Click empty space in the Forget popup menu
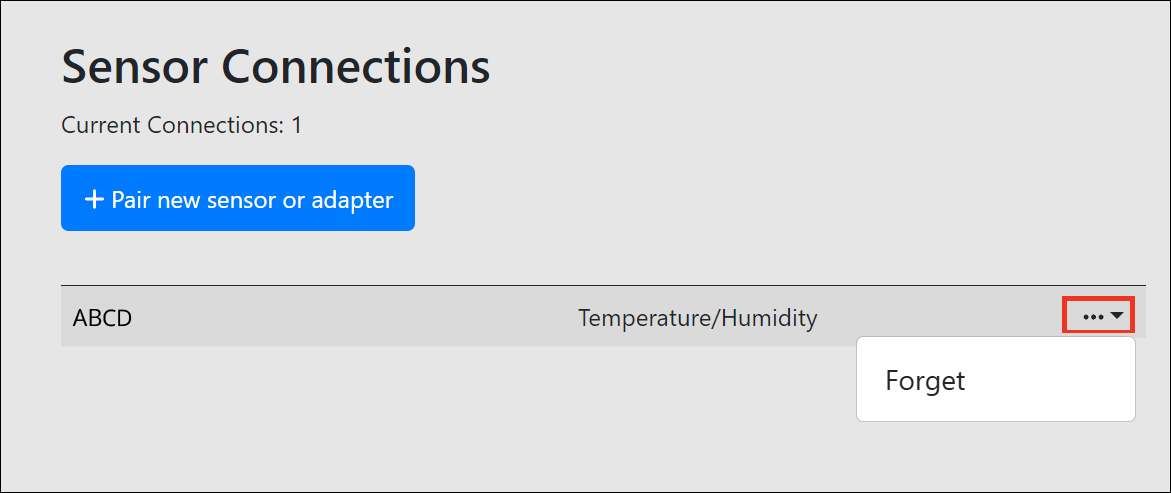Image resolution: width=1171 pixels, height=493 pixels. [x=1060, y=381]
